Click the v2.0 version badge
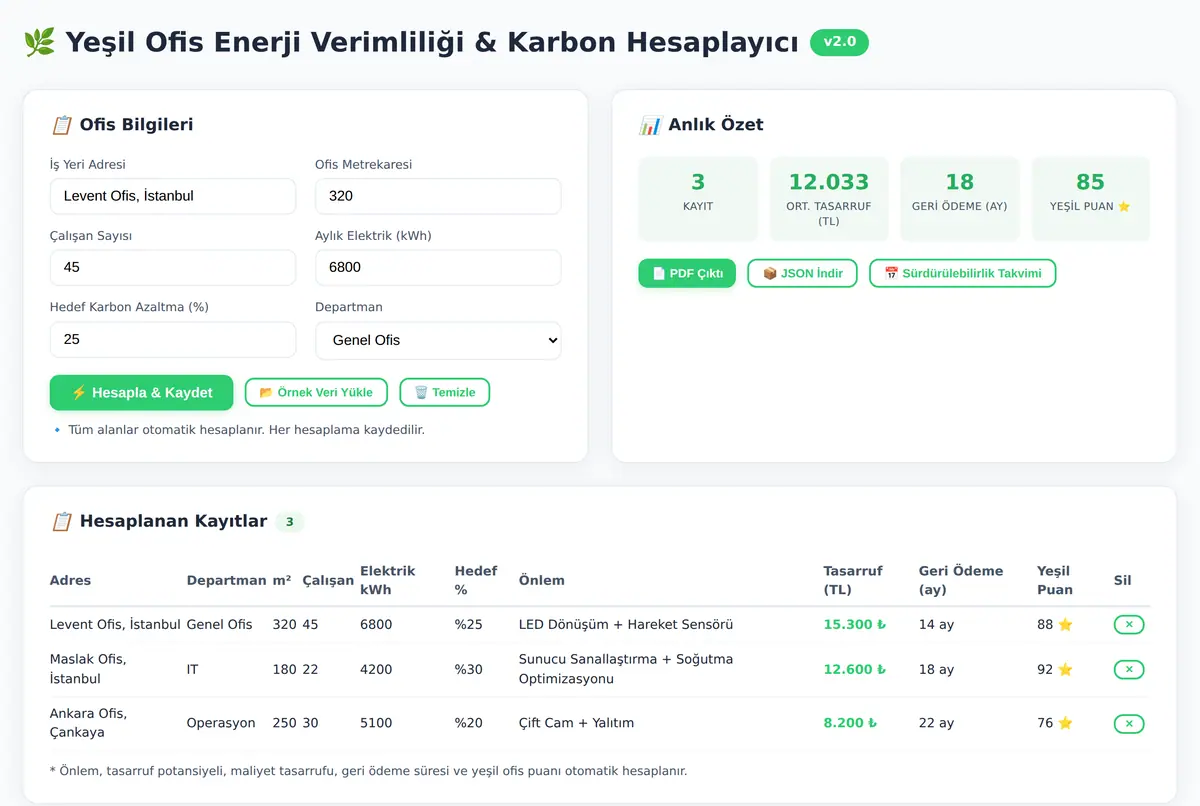This screenshot has height=806, width=1200. (839, 42)
